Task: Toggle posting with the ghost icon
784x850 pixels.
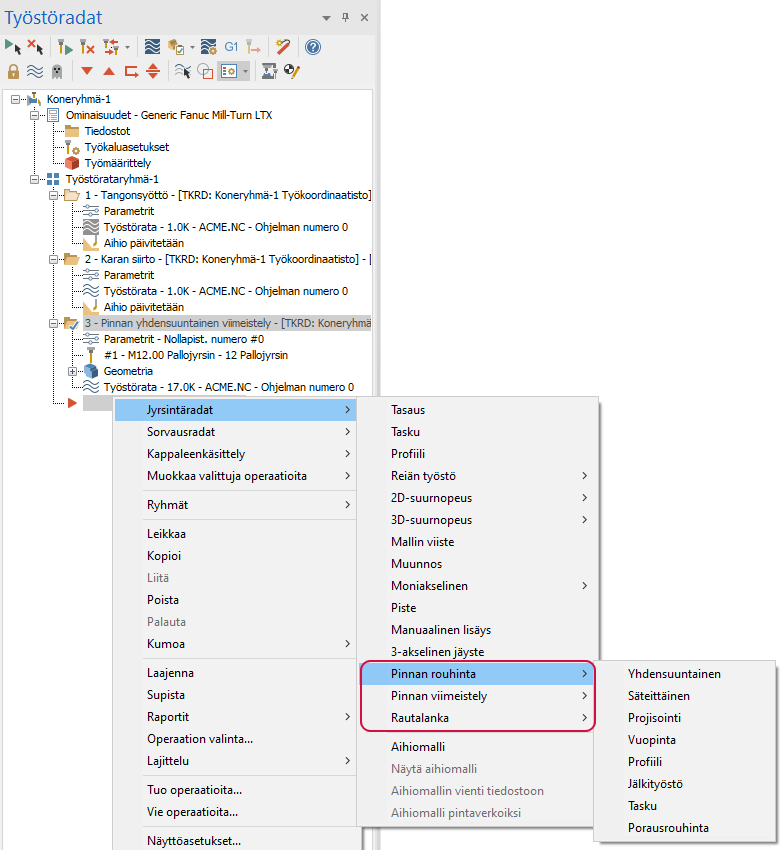Action: point(57,71)
